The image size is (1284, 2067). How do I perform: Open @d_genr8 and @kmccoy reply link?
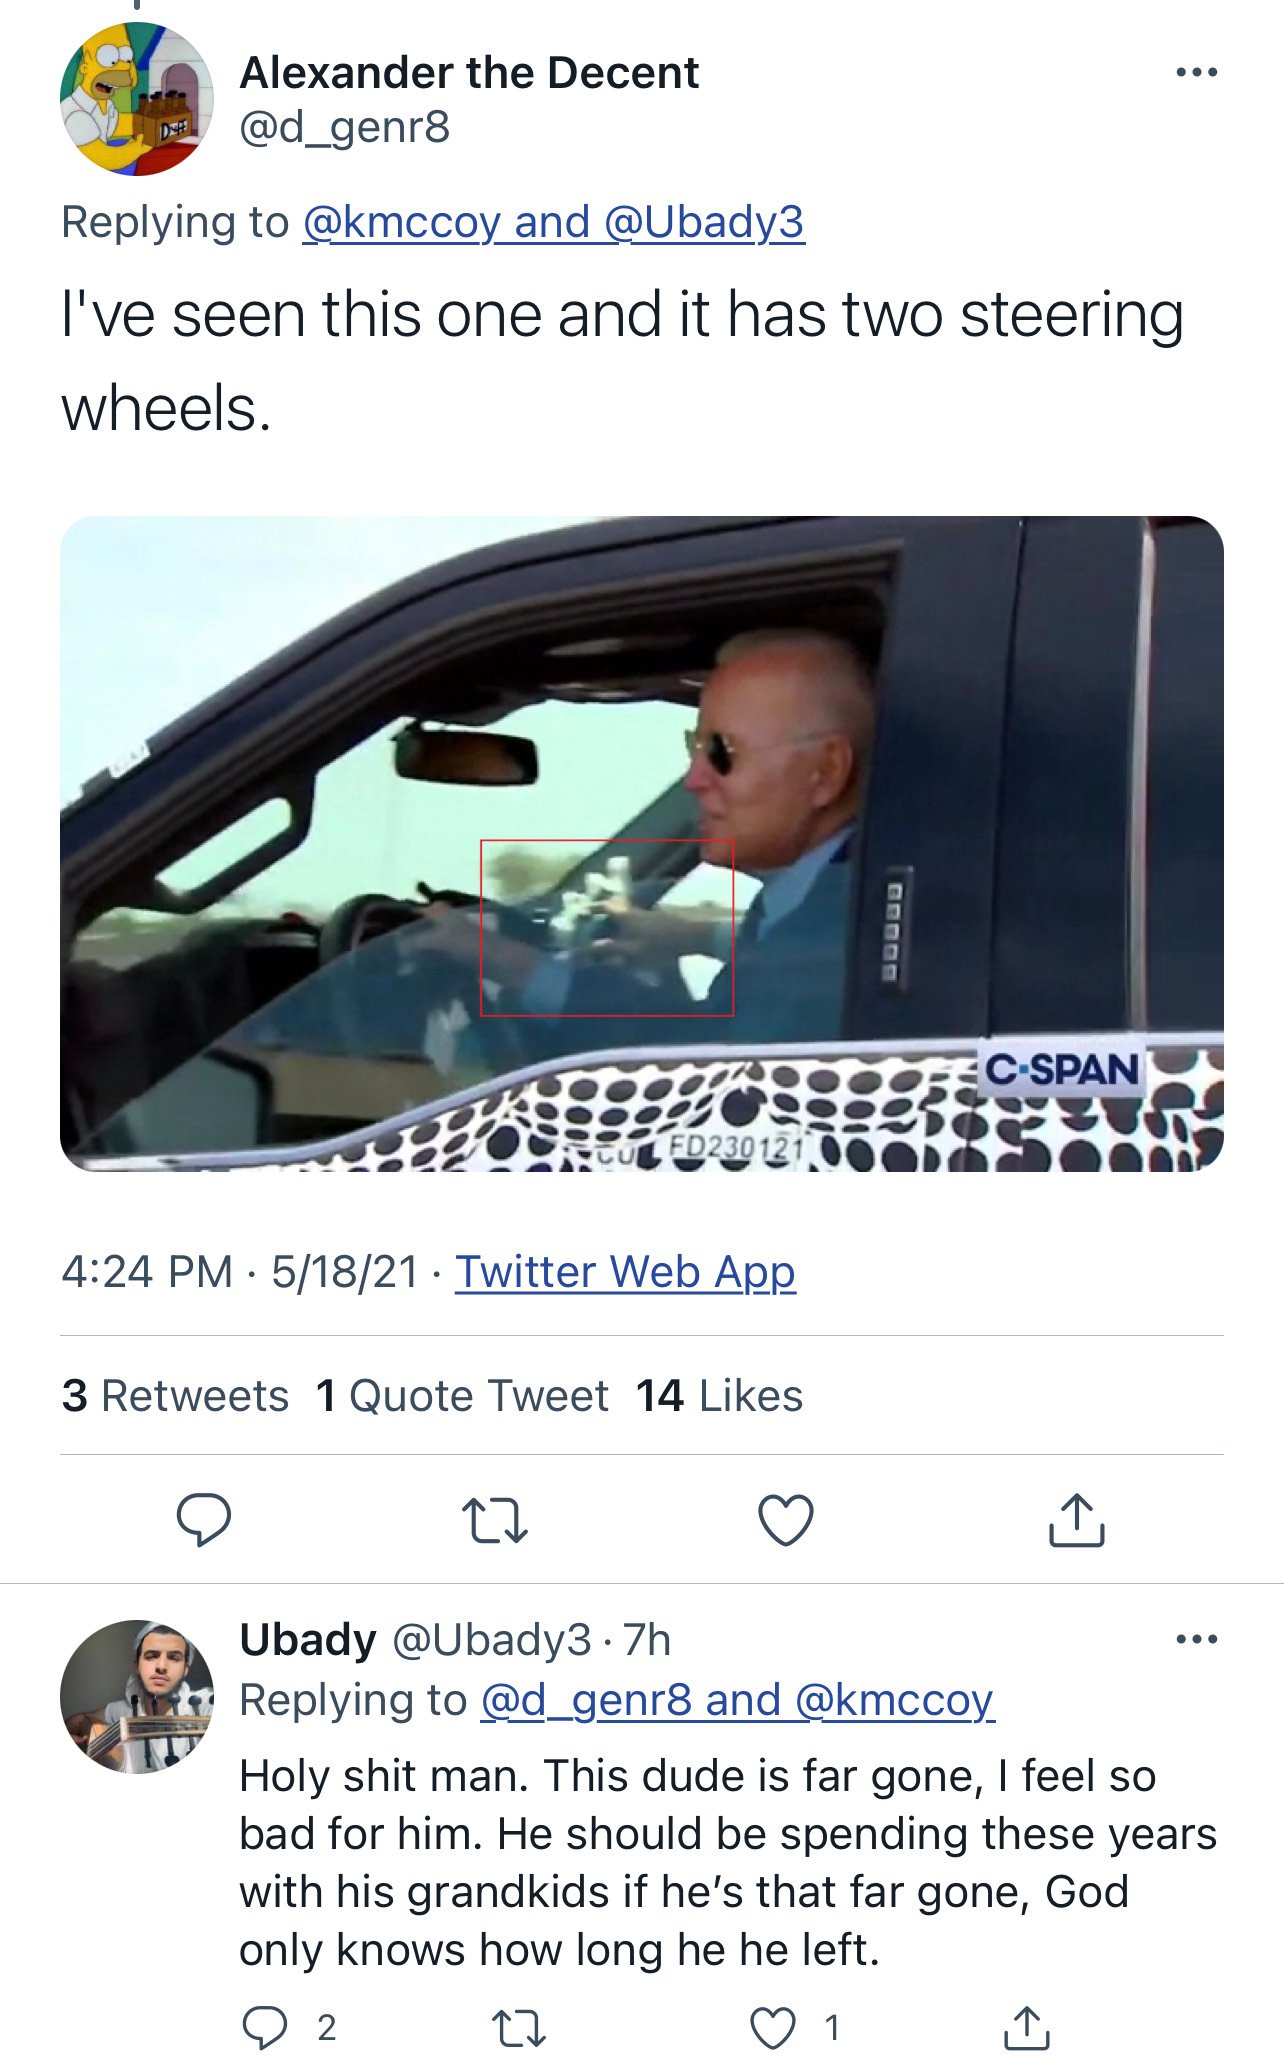pos(737,1700)
